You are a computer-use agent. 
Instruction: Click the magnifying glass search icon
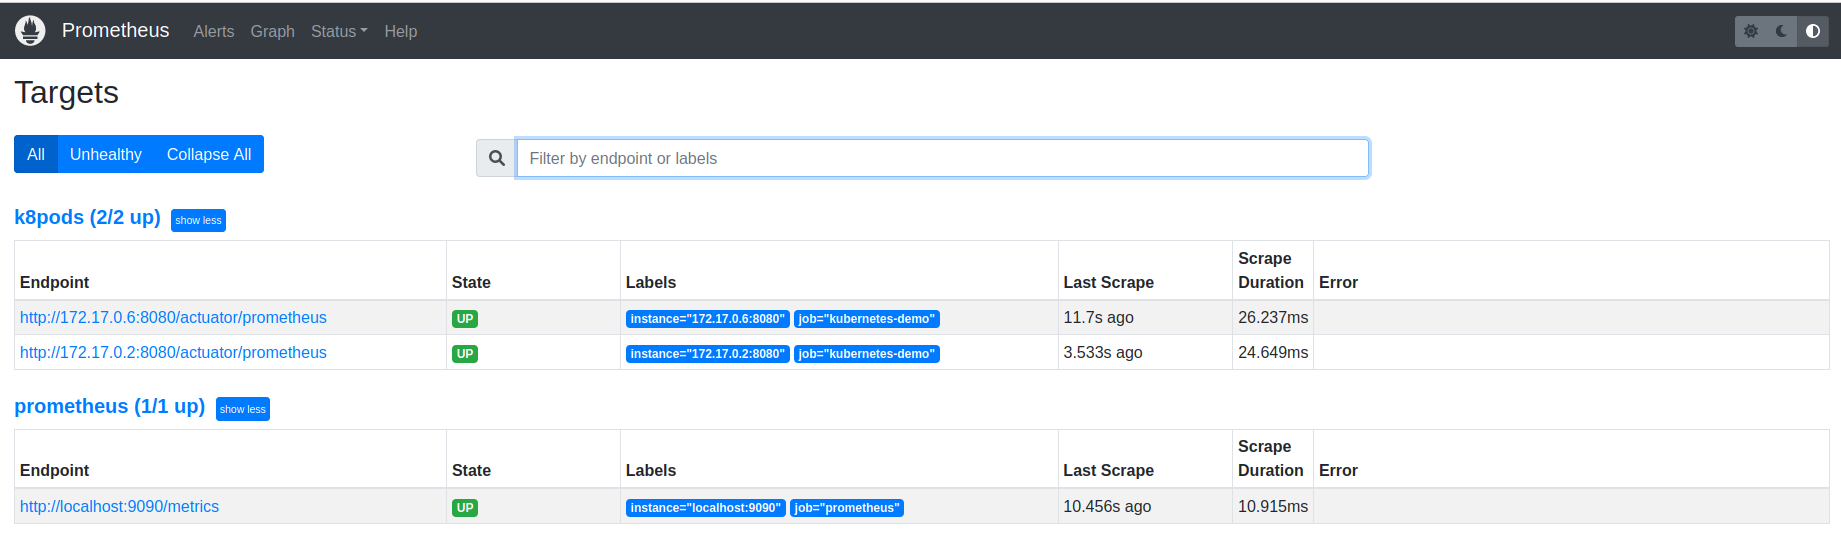(496, 158)
